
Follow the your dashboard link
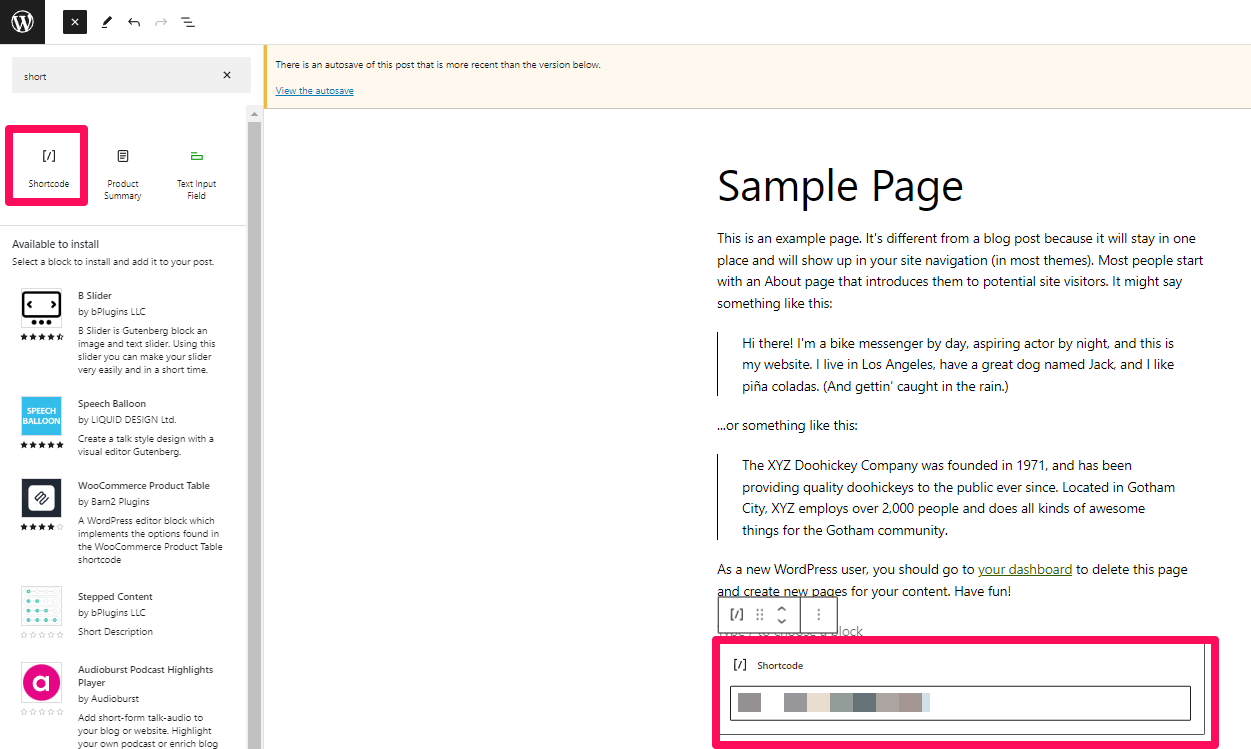1025,569
